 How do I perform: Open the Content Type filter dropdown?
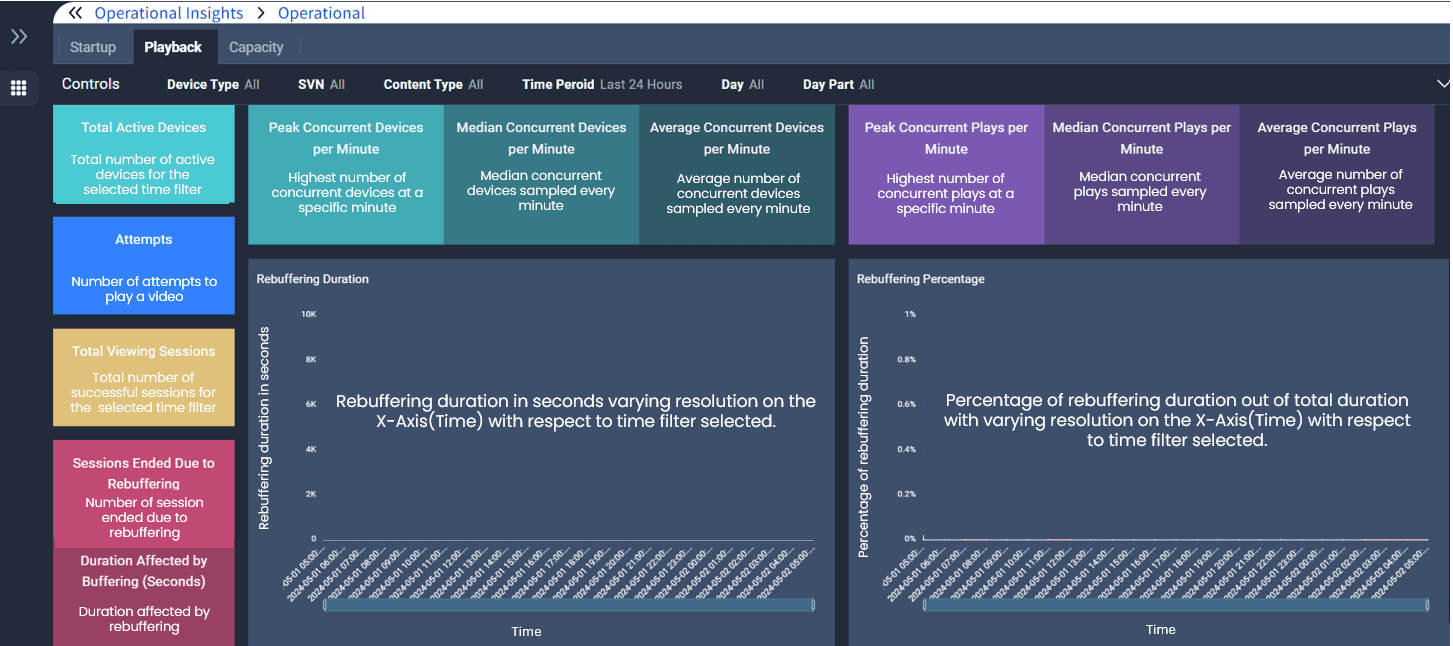433,85
